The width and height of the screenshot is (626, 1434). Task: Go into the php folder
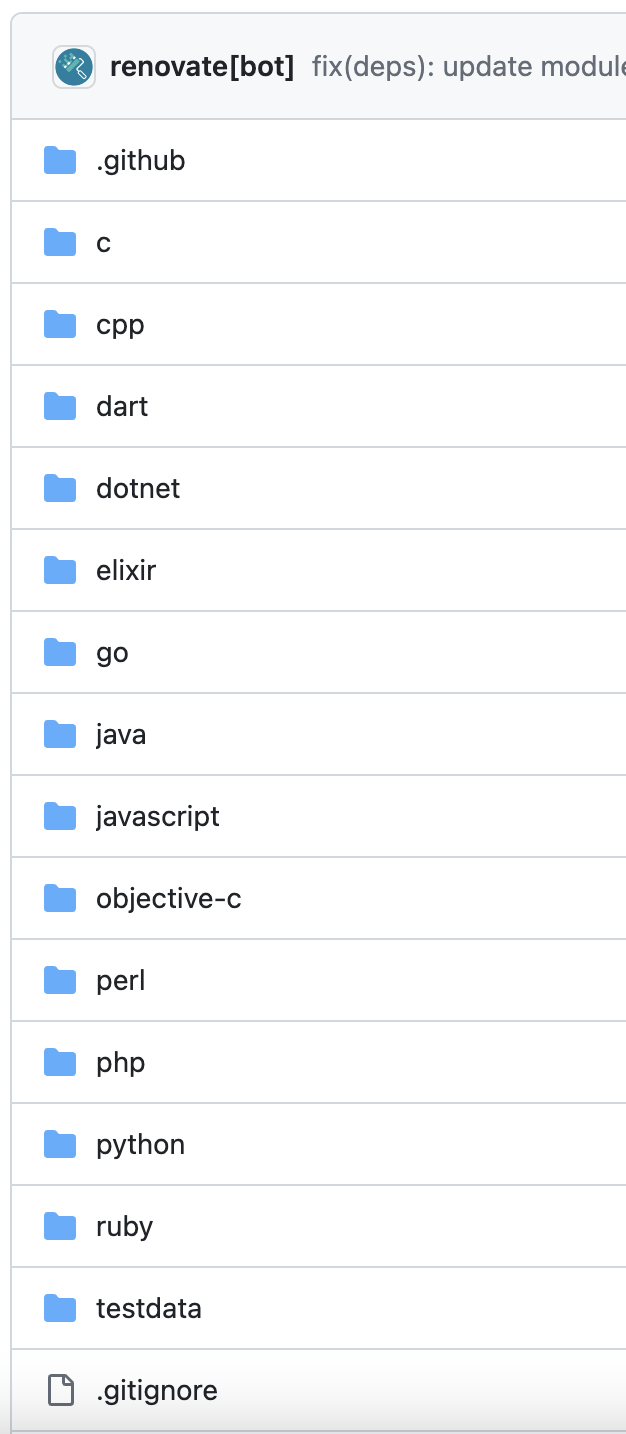tap(120, 1063)
